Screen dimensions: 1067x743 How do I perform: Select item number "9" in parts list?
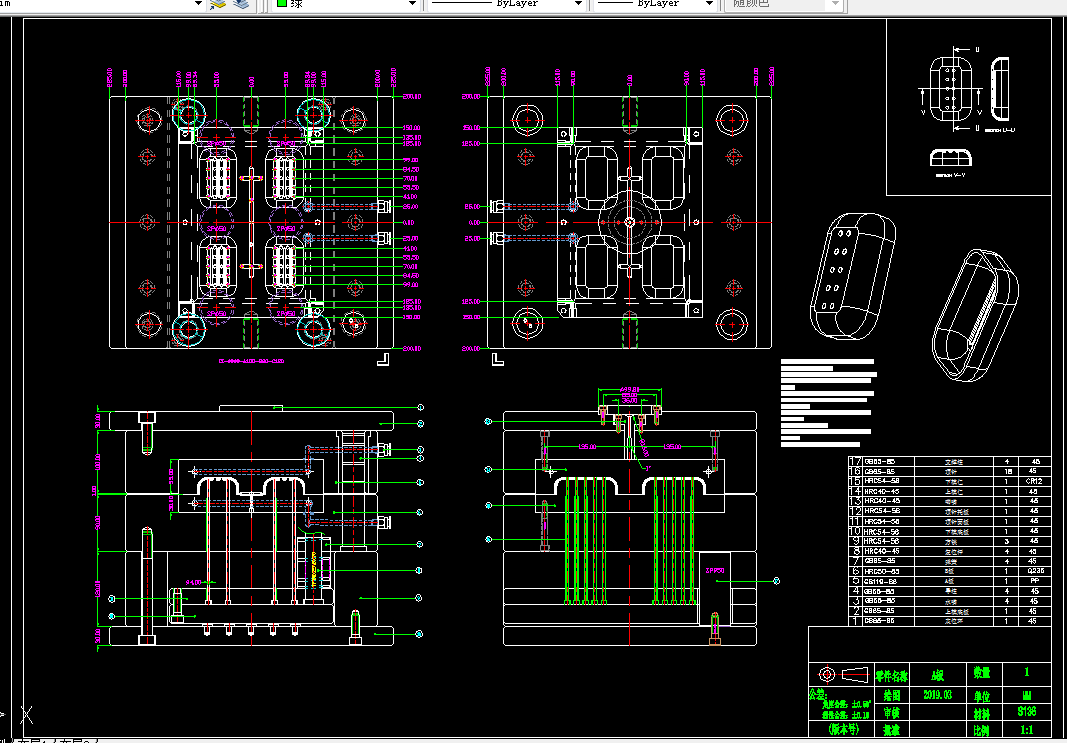click(856, 541)
